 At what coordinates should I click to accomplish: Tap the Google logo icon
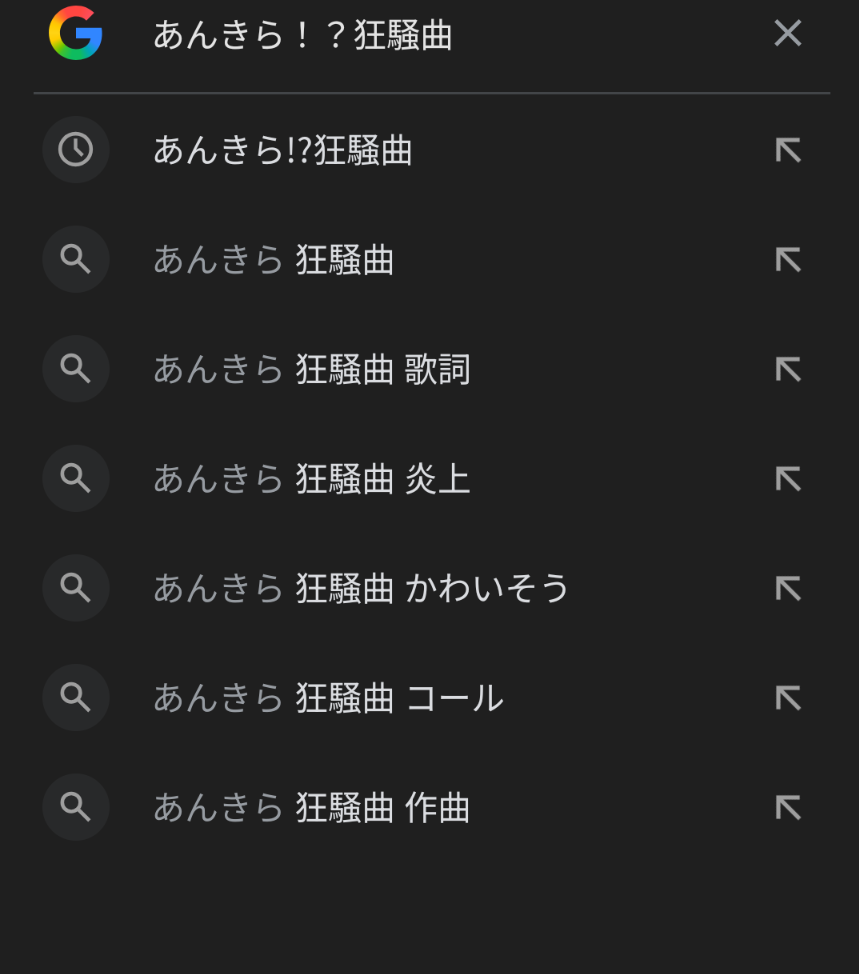pyautogui.click(x=75, y=33)
